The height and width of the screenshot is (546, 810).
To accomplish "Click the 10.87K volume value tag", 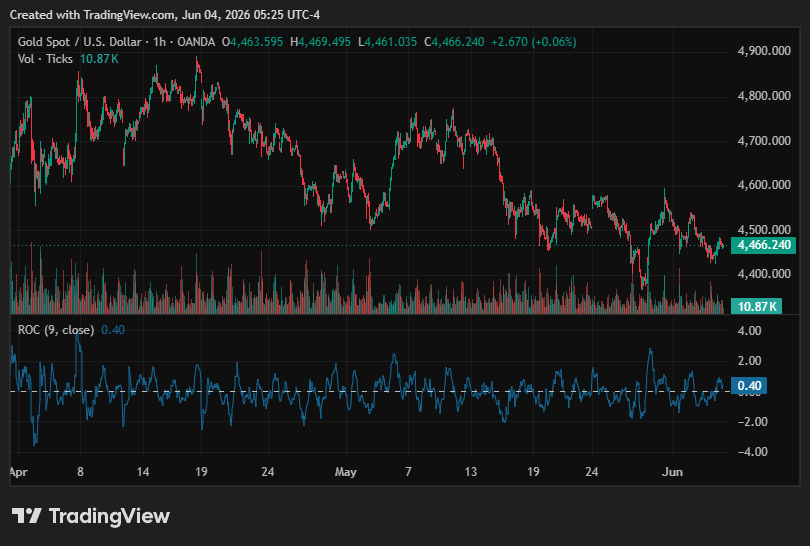I will point(757,306).
